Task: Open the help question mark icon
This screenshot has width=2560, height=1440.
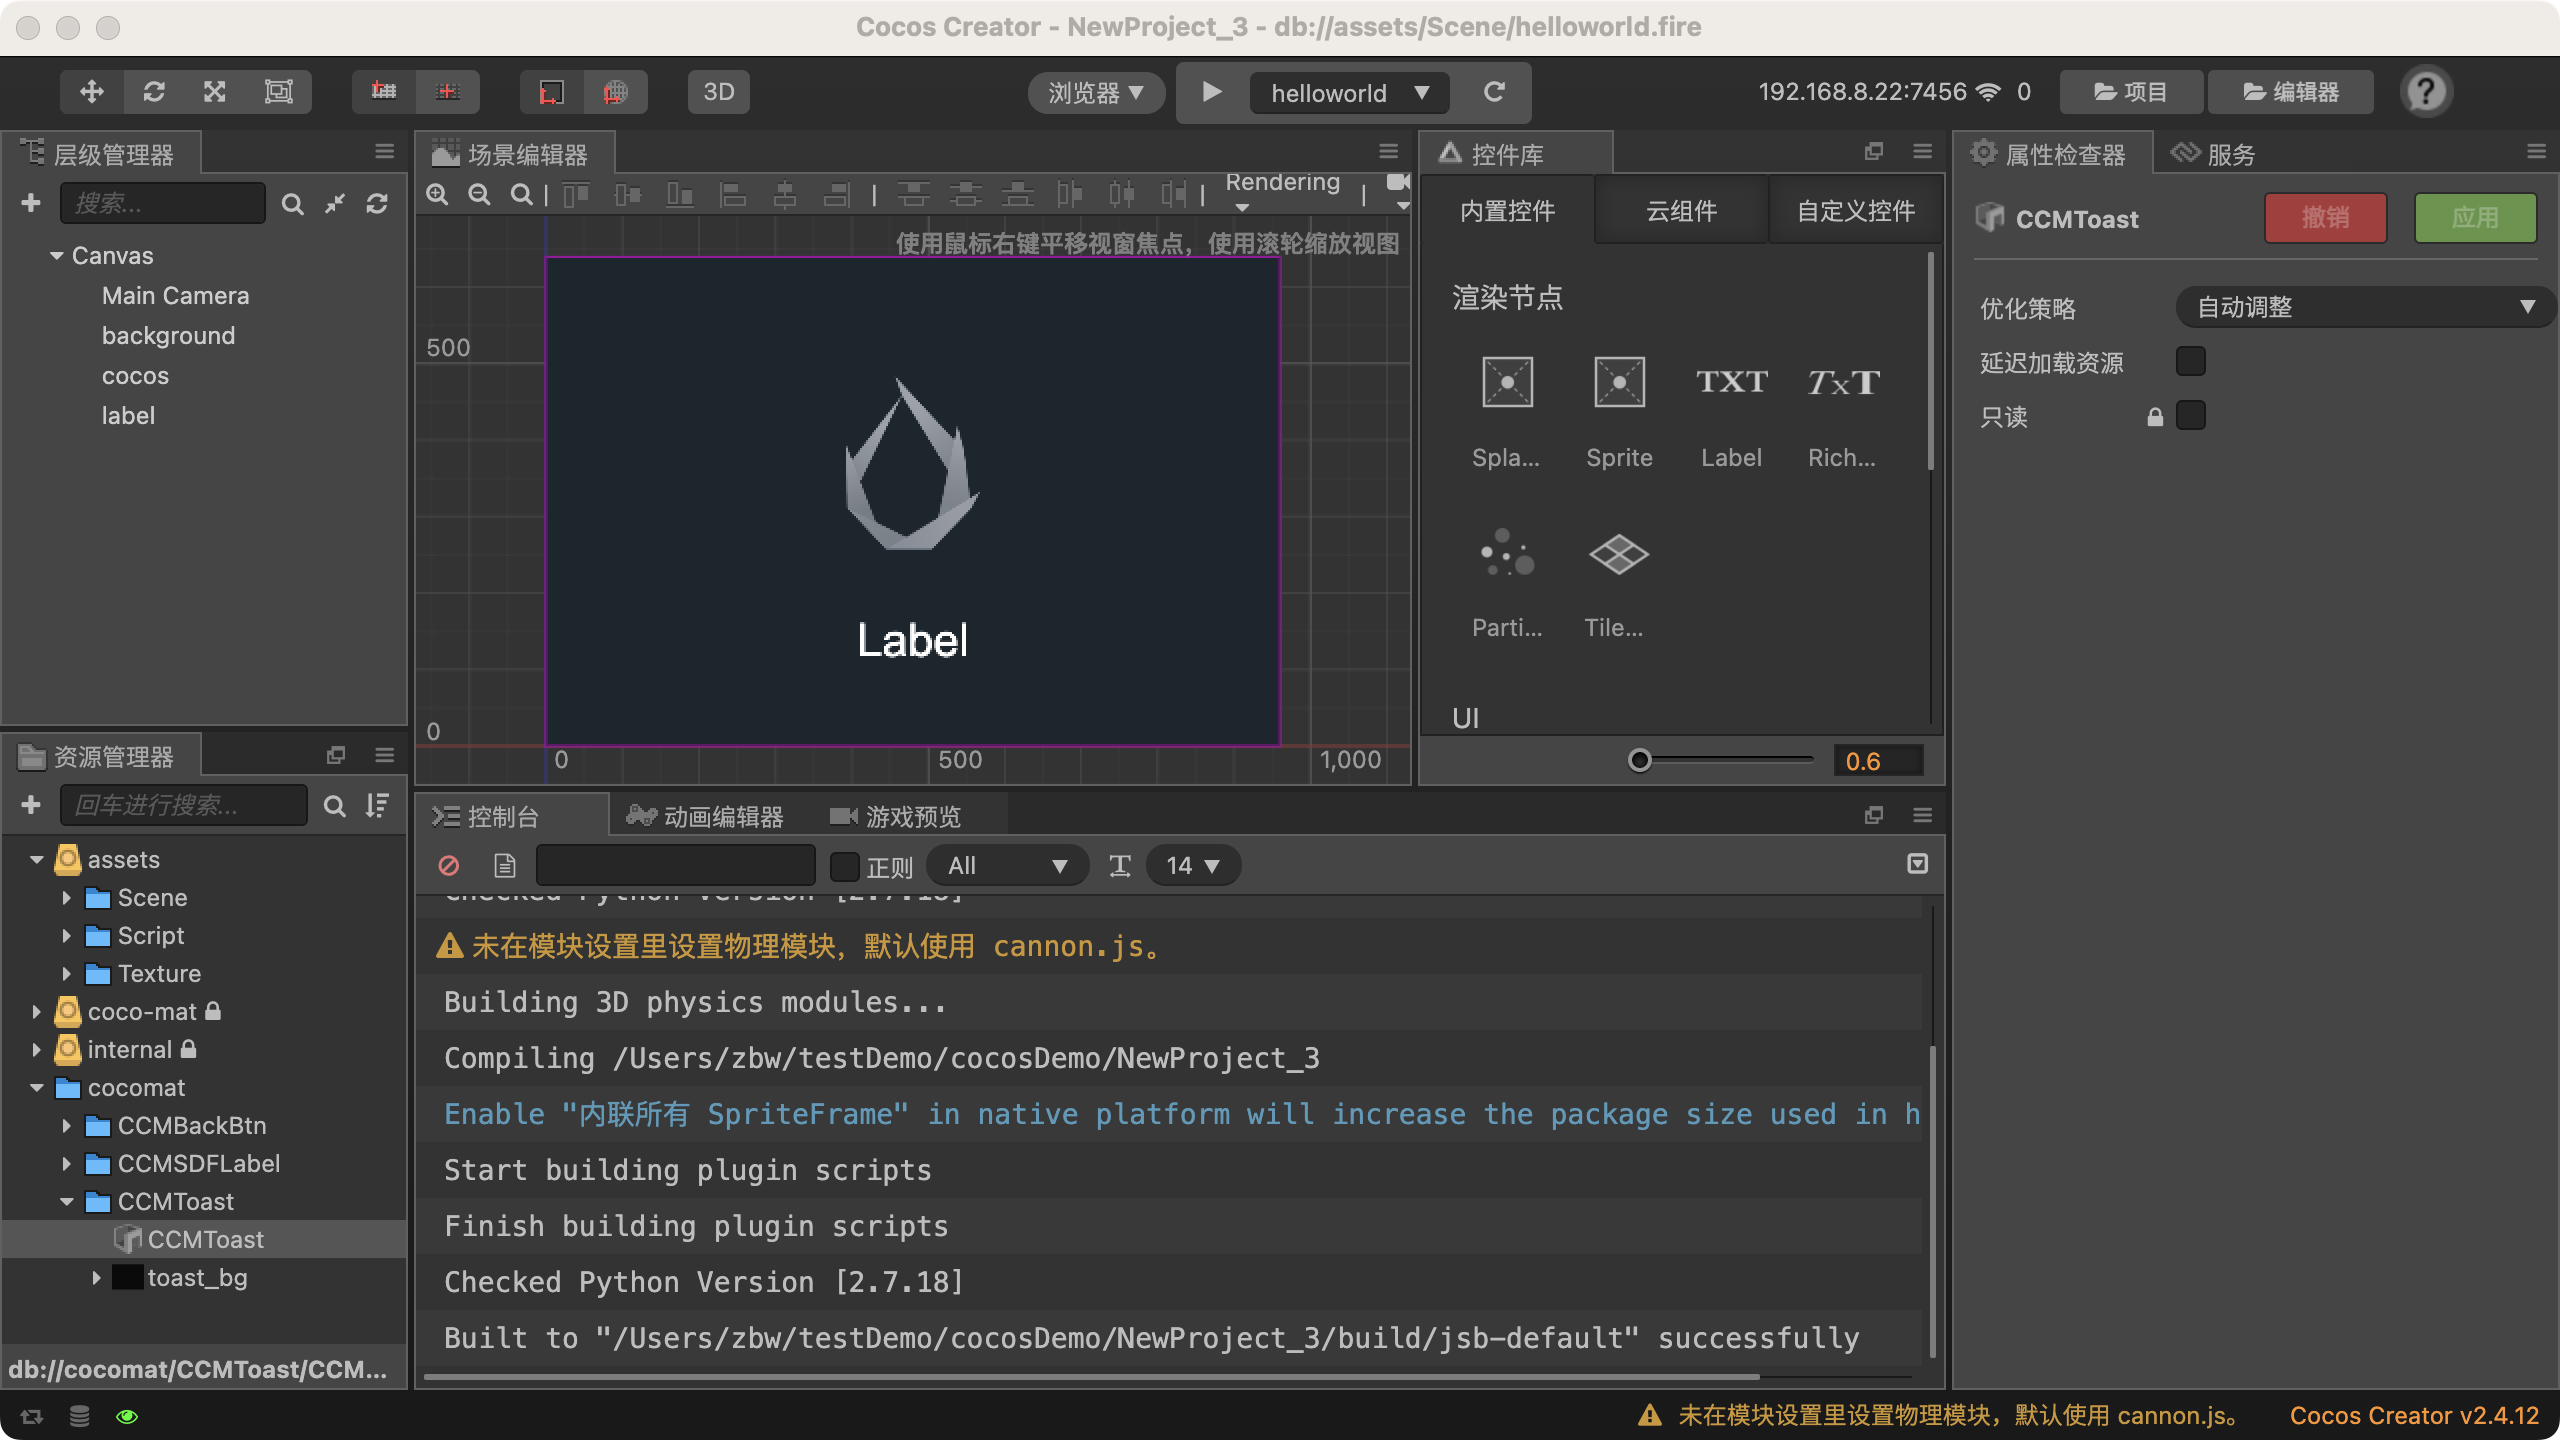Action: [x=2425, y=92]
